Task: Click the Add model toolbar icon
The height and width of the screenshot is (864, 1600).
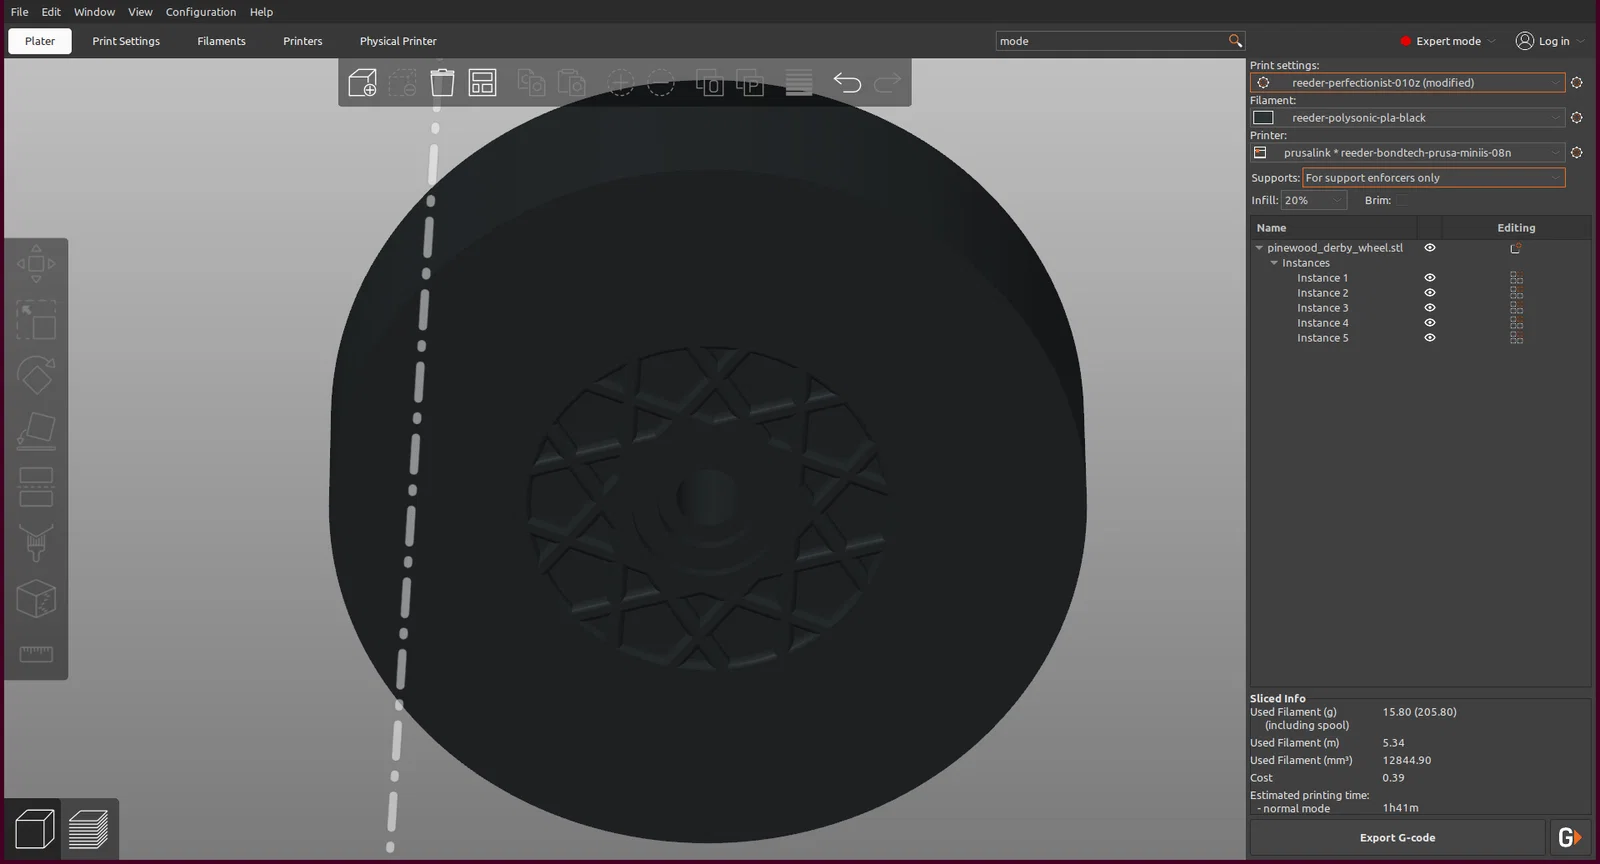Action: 362,82
